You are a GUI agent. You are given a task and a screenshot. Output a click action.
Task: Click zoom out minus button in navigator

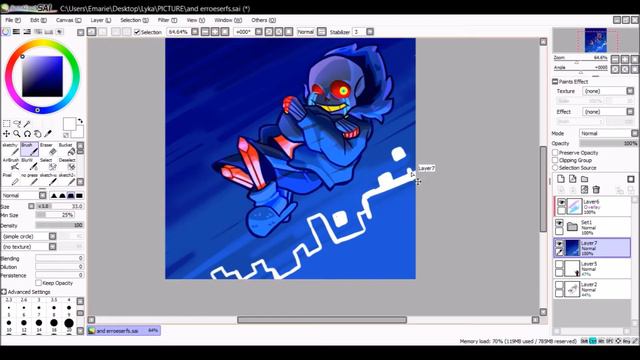(x=615, y=60)
